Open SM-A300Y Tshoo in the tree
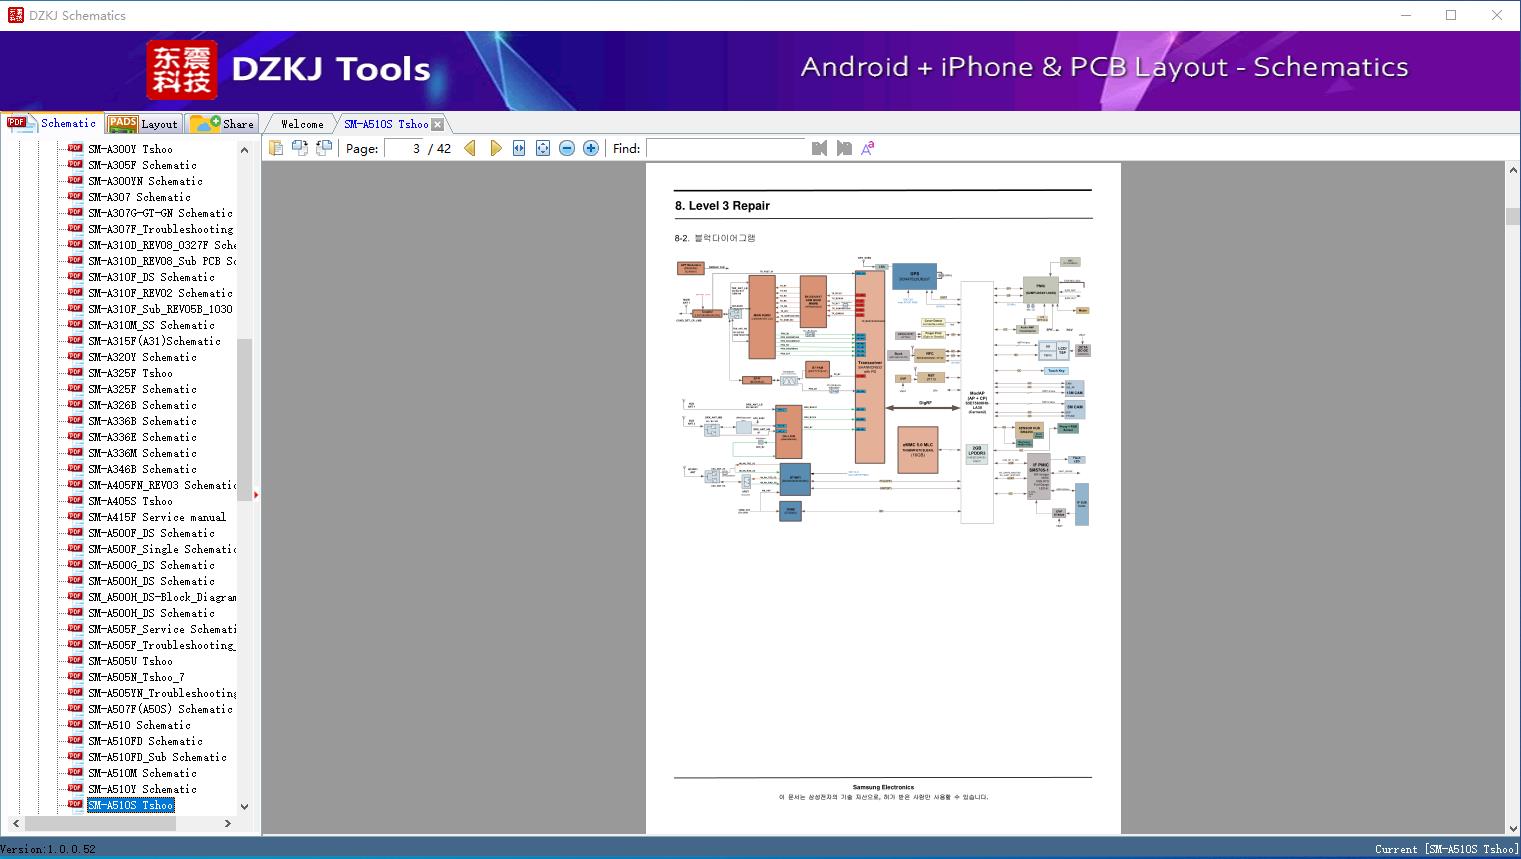Screen dimensions: 1521x859 [x=130, y=149]
